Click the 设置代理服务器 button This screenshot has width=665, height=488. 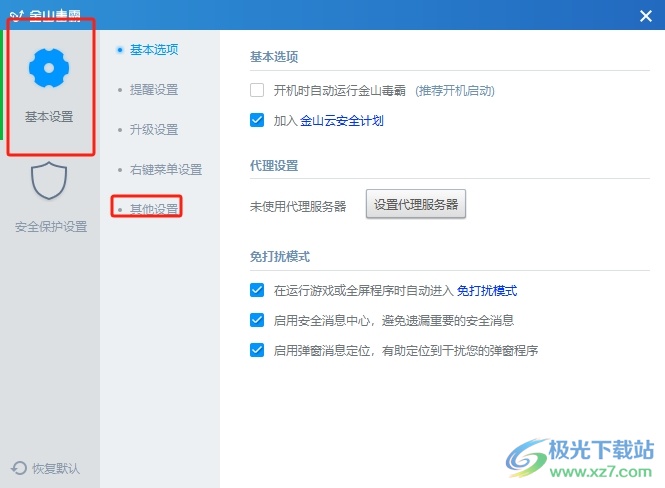(x=416, y=204)
